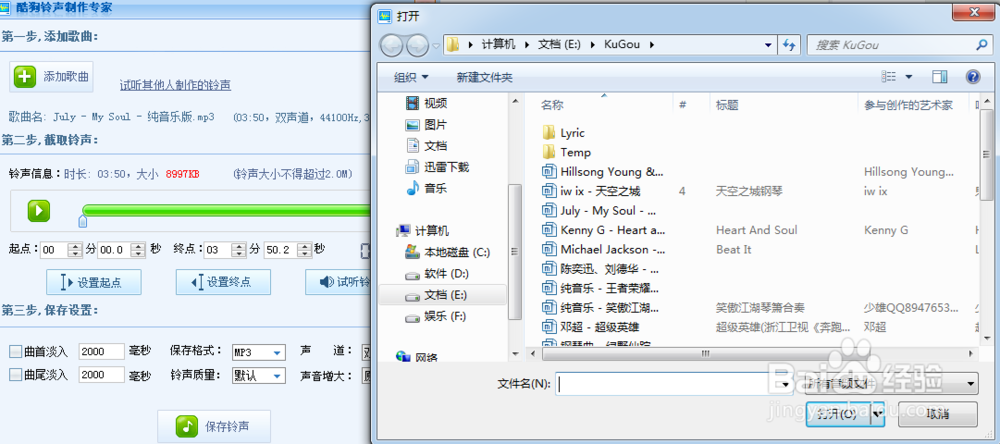
Task: Click the 曲尾淡入 milliseconds field
Action: pyautogui.click(x=101, y=375)
